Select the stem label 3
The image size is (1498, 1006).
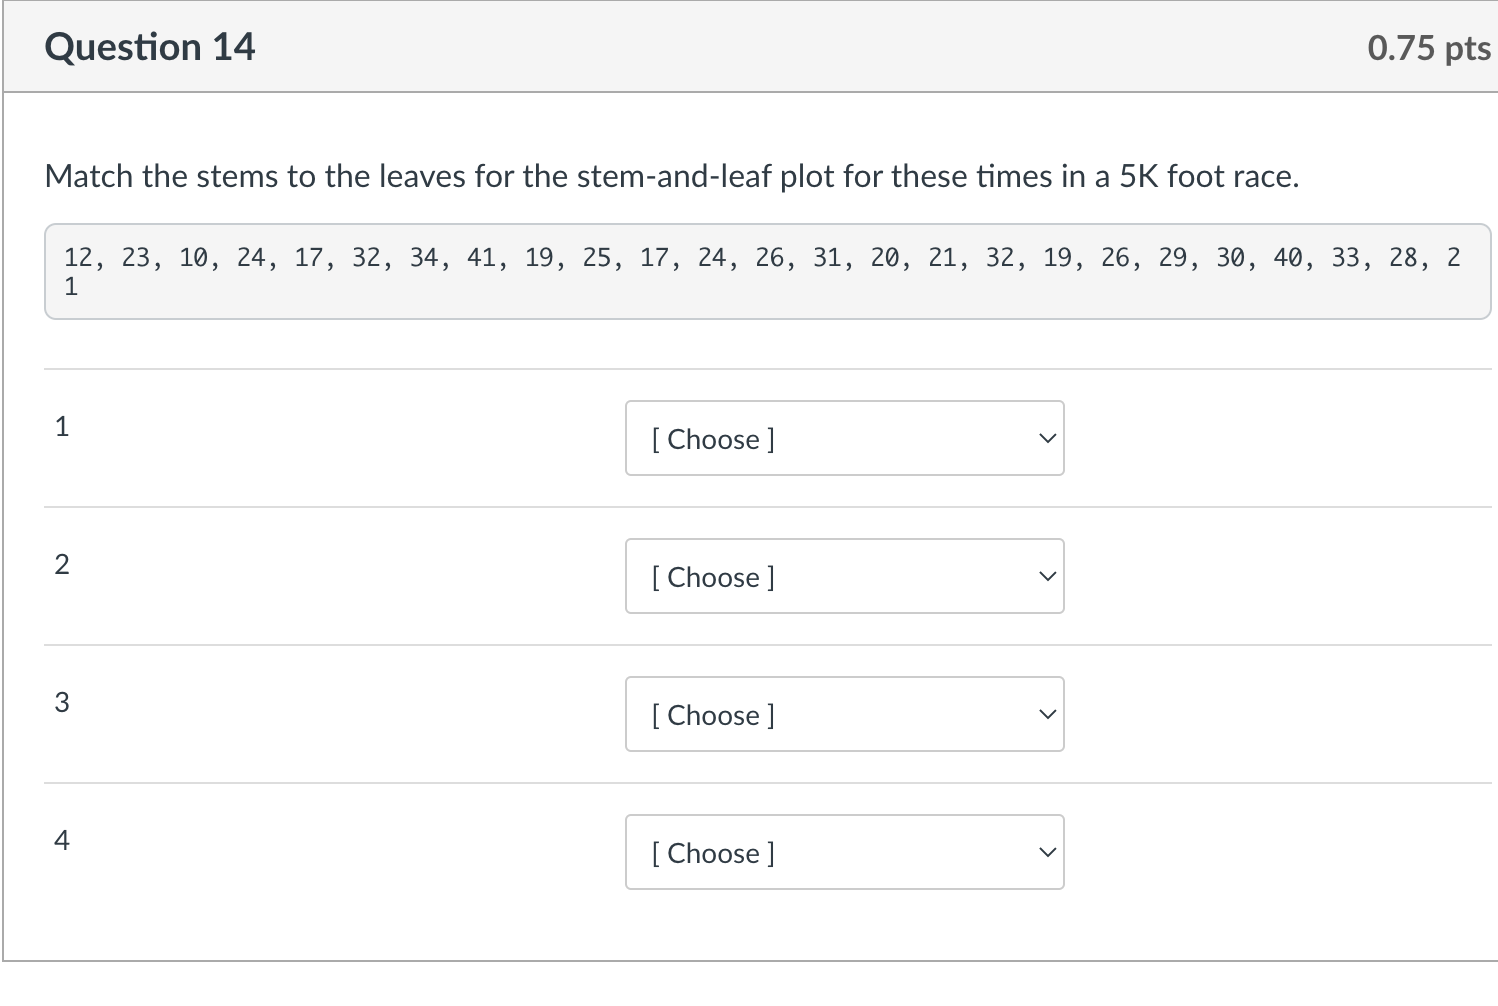pos(62,703)
